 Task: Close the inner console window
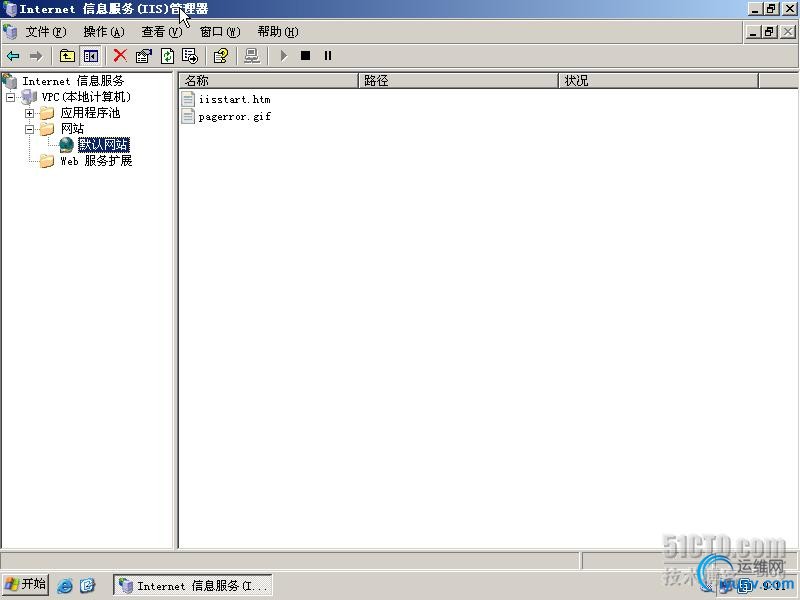tap(788, 32)
